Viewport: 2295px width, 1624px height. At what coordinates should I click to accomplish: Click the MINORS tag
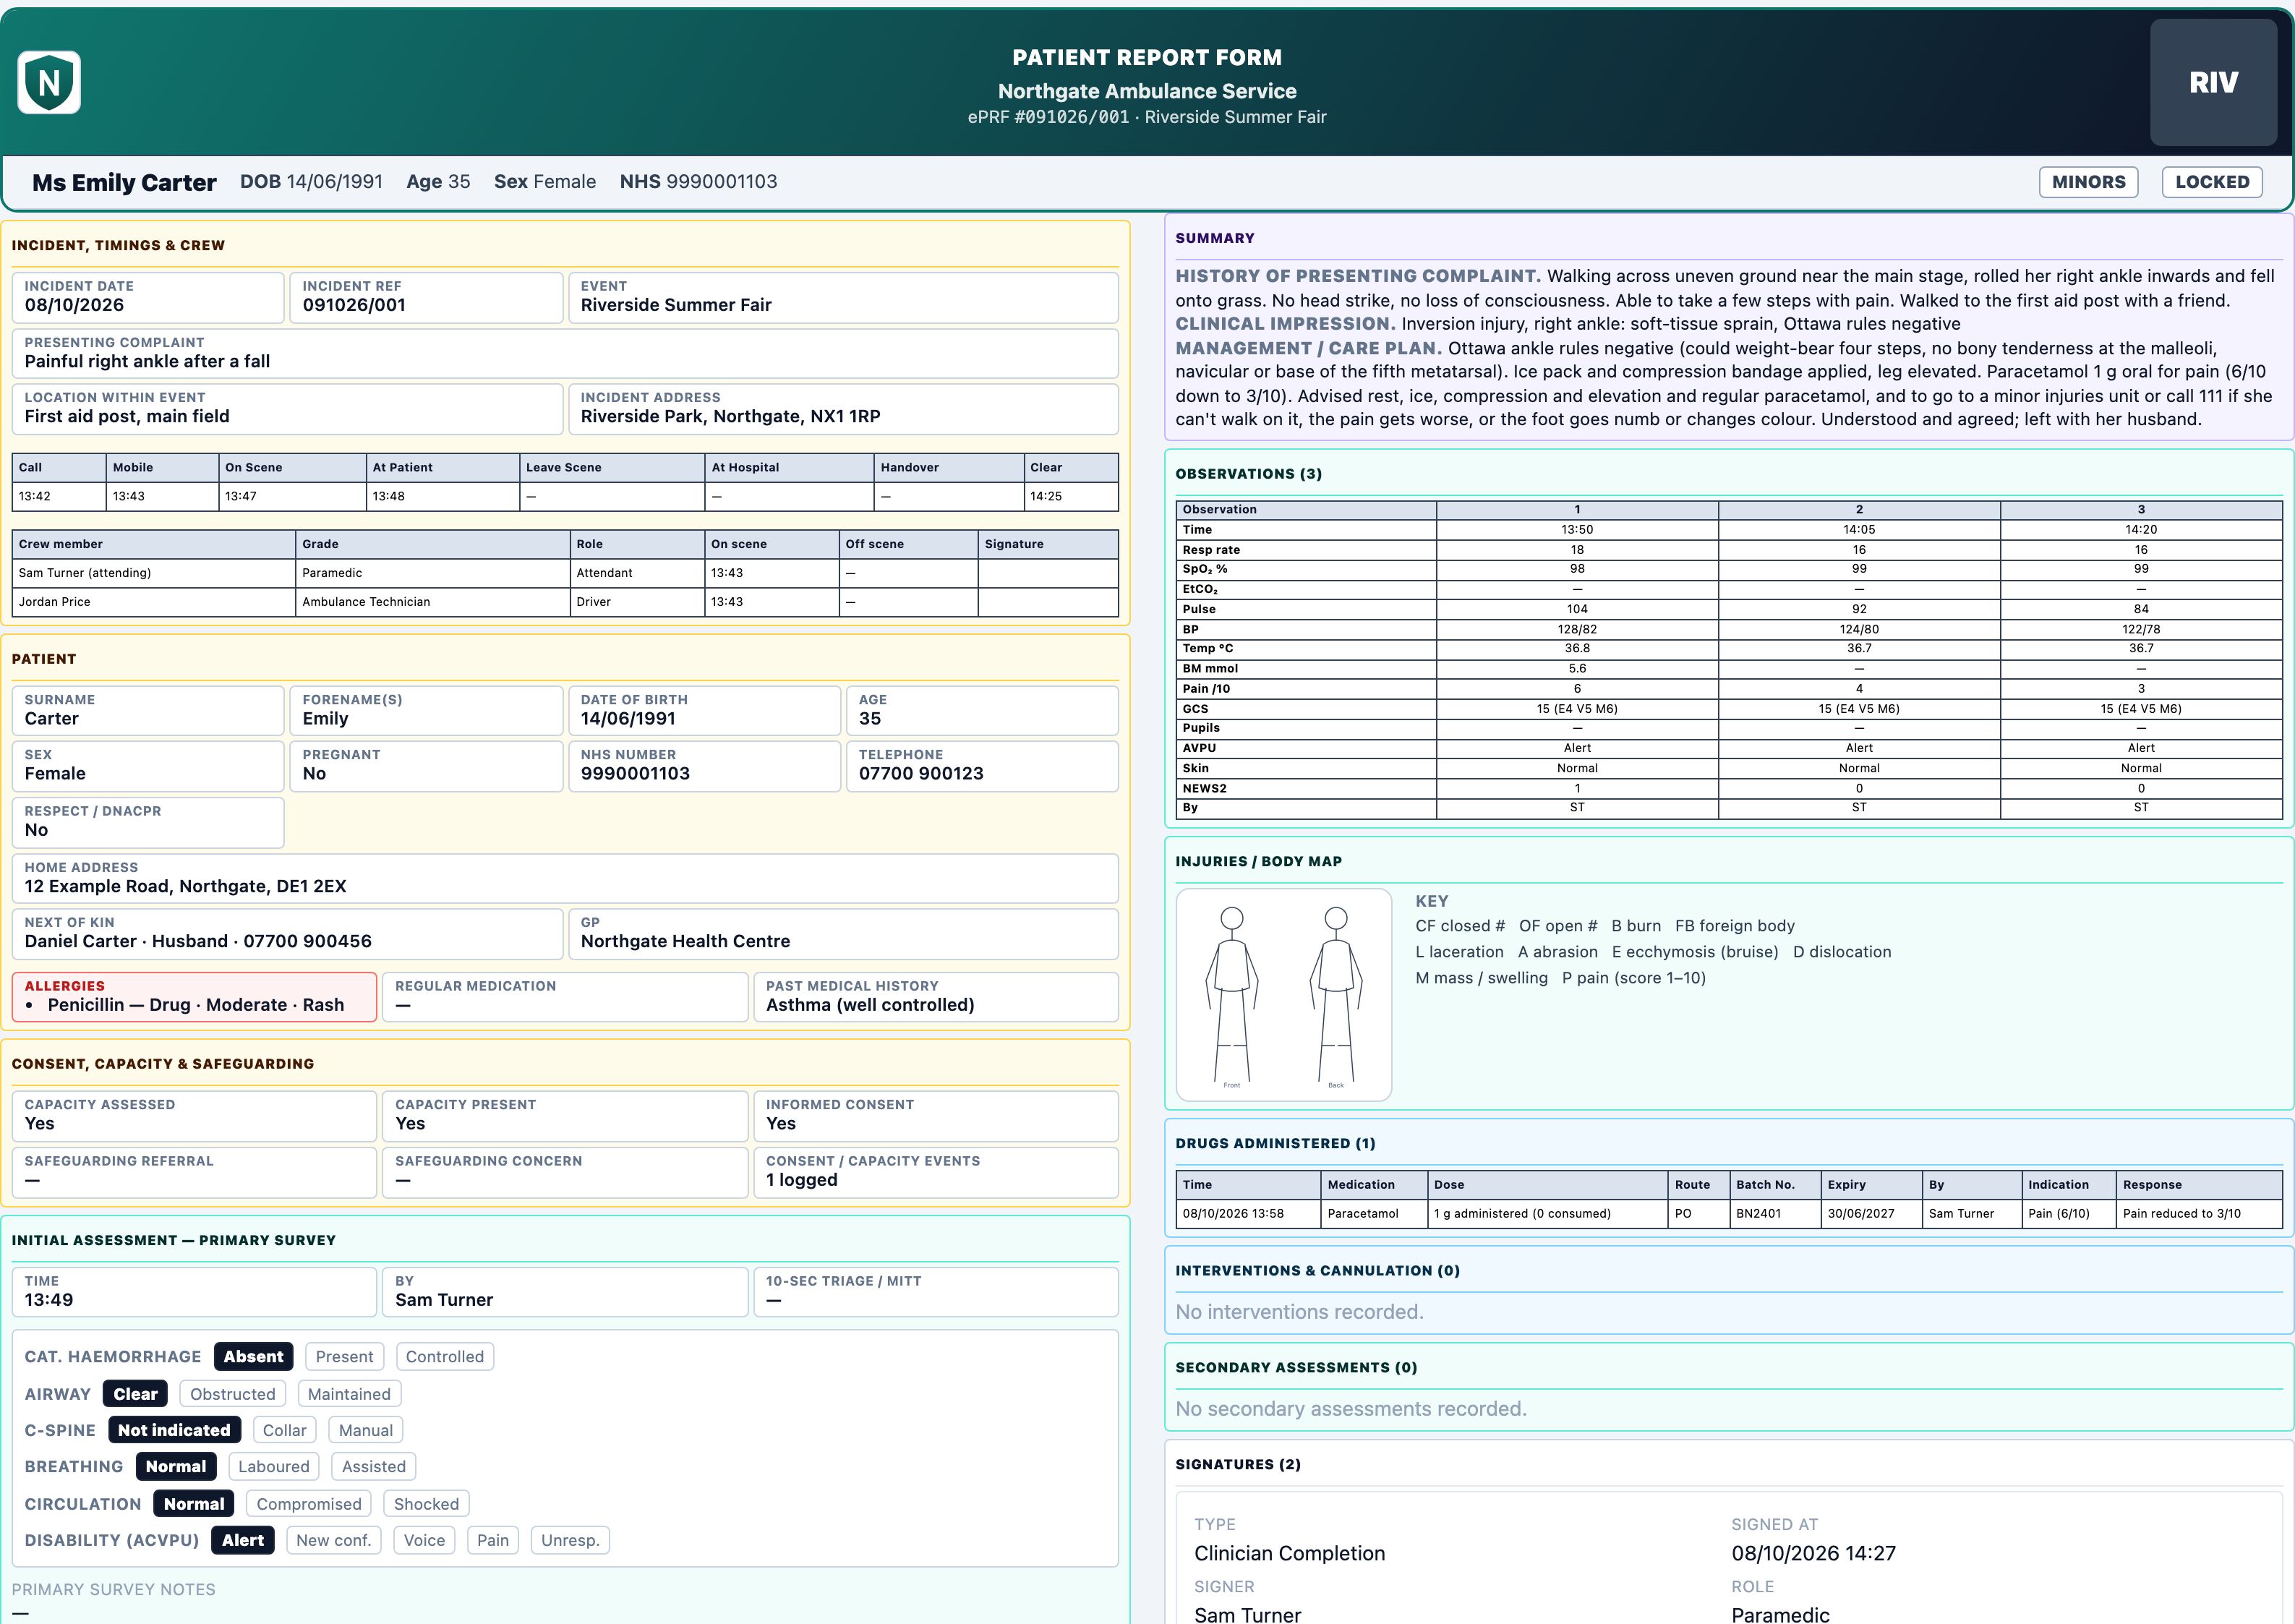click(x=2088, y=182)
